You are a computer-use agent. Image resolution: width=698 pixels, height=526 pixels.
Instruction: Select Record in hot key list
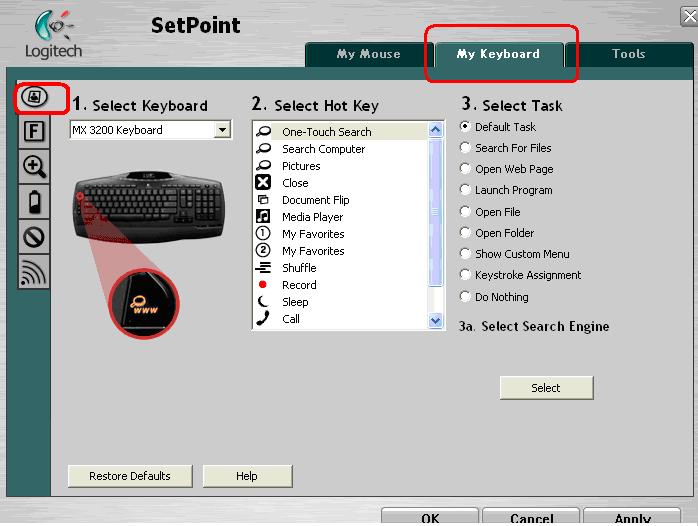pos(341,284)
